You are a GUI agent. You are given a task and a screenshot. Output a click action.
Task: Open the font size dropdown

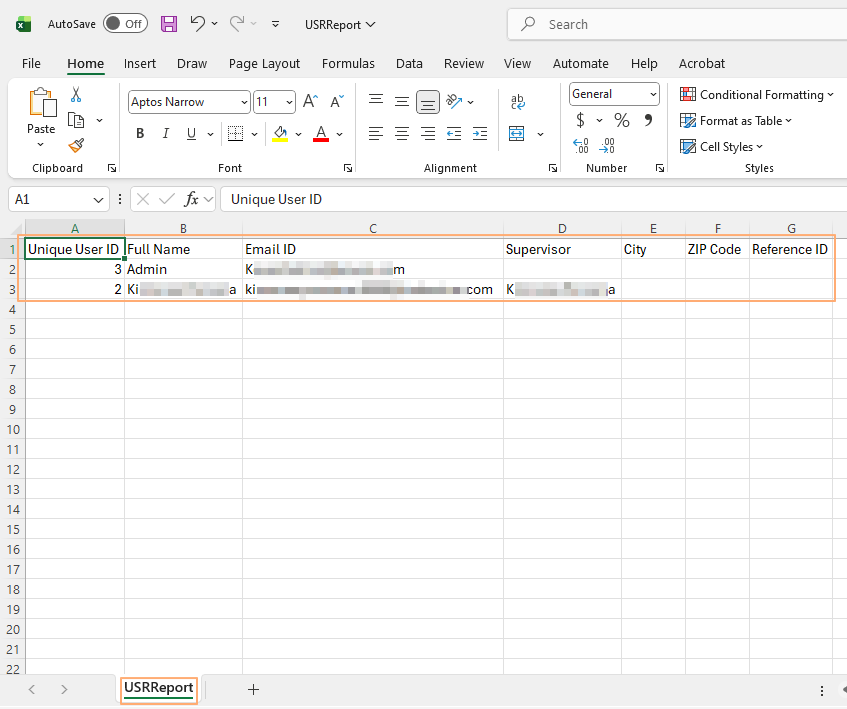pyautogui.click(x=289, y=101)
